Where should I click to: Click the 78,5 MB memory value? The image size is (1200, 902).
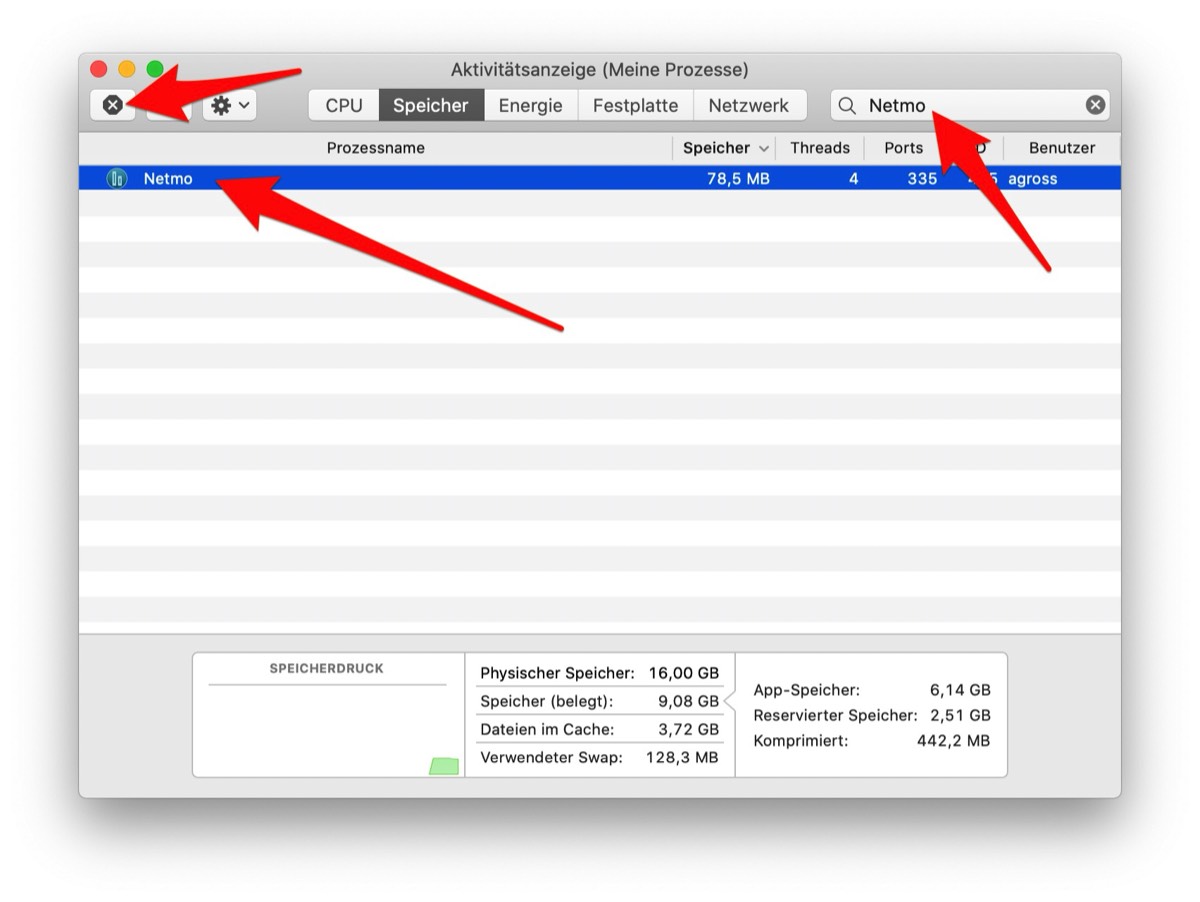738,179
